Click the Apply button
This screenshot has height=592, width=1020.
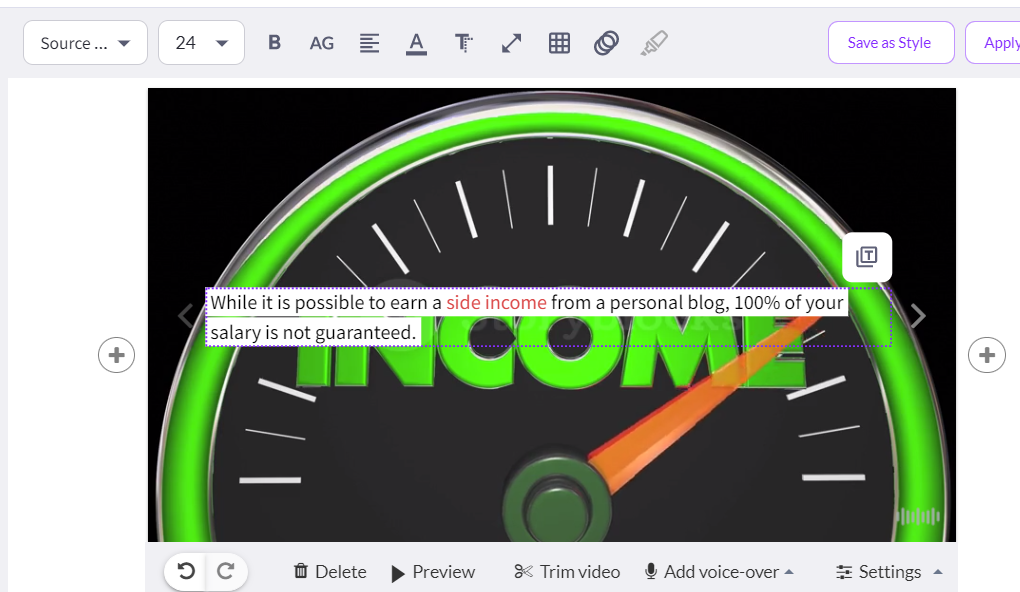pyautogui.click(x=993, y=43)
